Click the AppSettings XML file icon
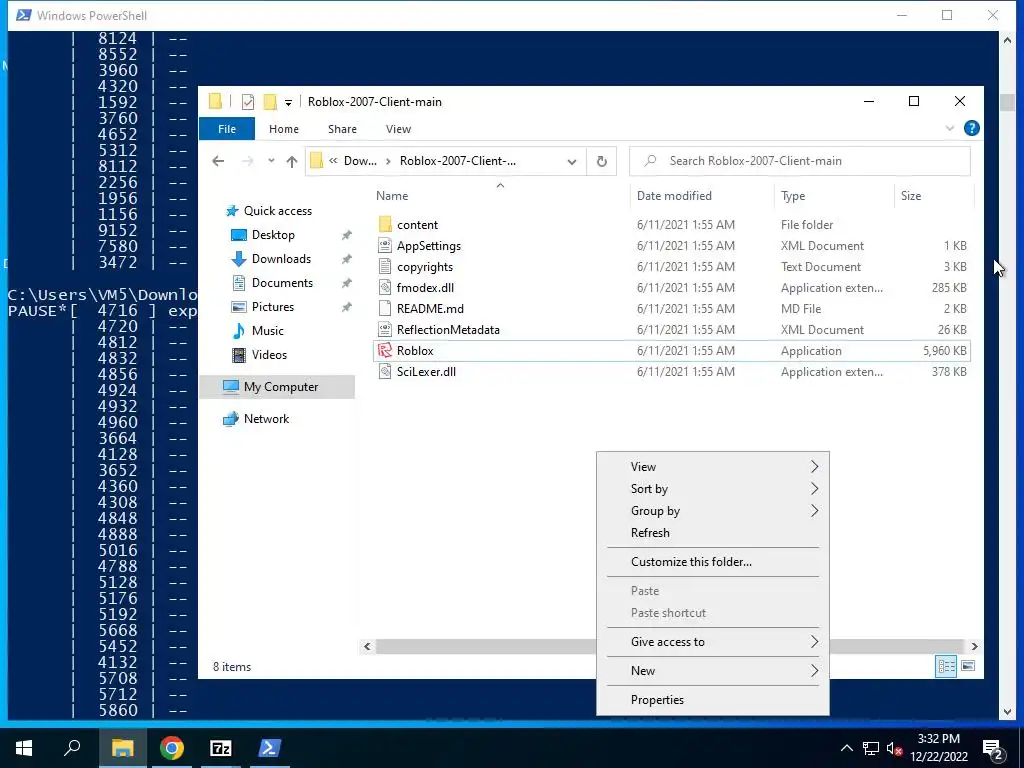Image resolution: width=1024 pixels, height=768 pixels. coord(385,246)
